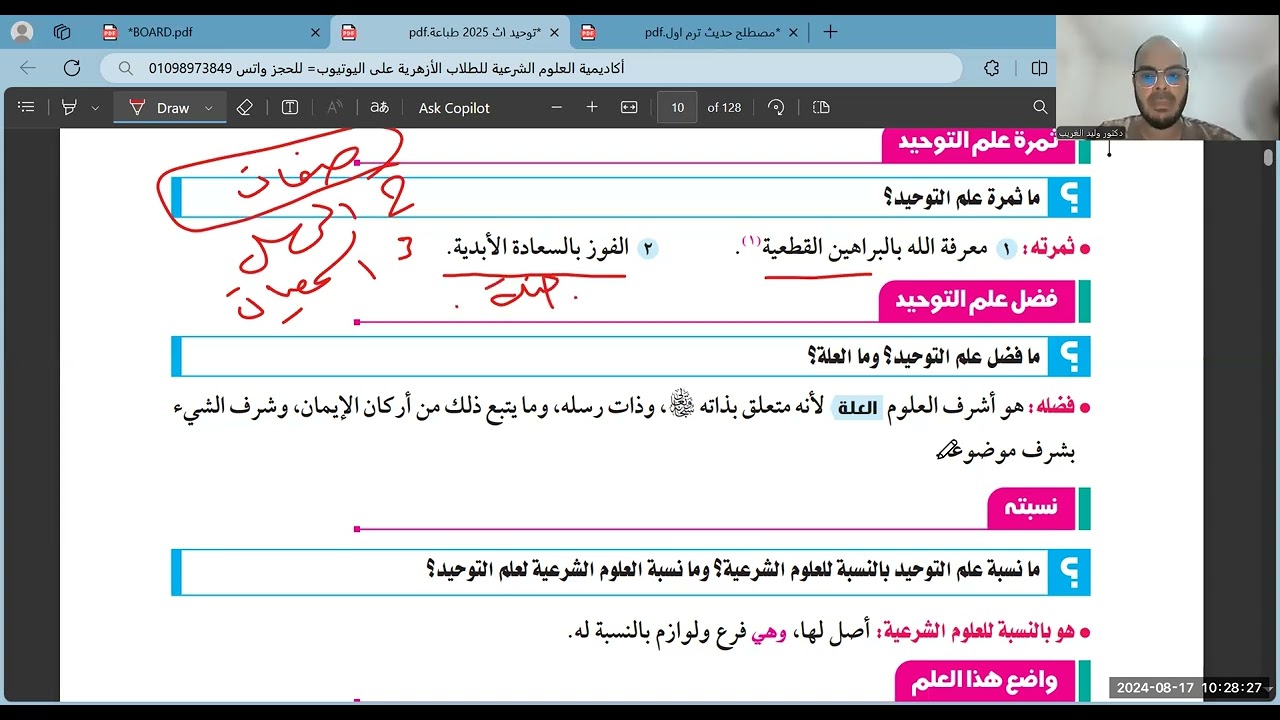The height and width of the screenshot is (720, 1280).
Task: Open a new tab with plus button
Action: [x=830, y=32]
